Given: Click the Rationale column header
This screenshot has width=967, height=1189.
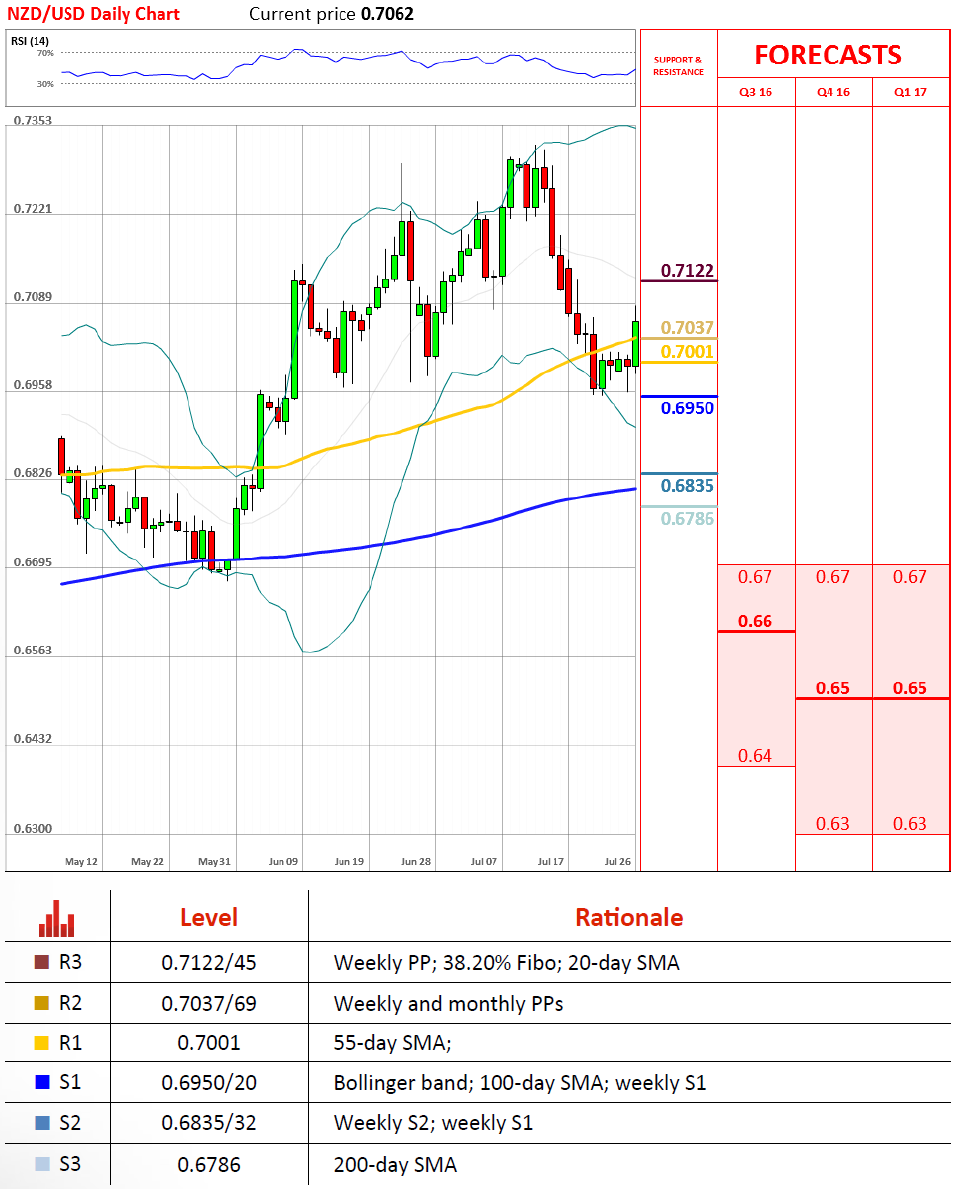Looking at the screenshot, I should 629,917.
